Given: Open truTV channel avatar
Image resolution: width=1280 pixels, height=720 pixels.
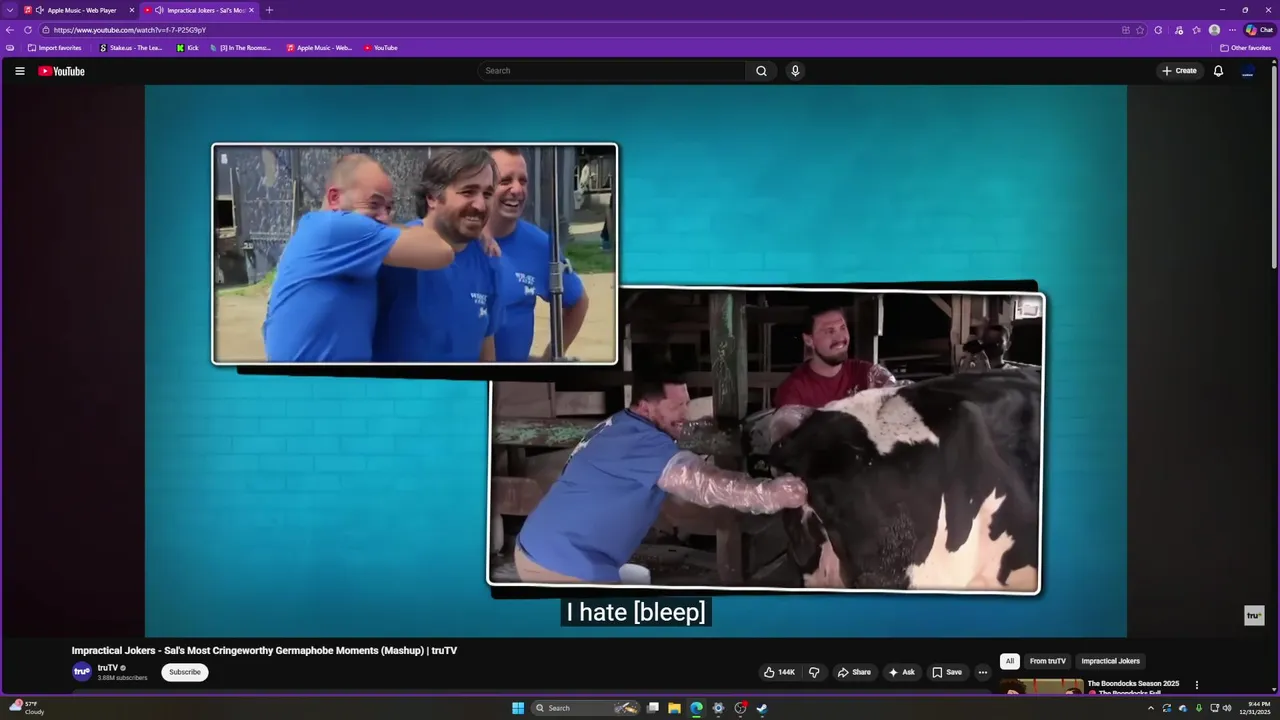Looking at the screenshot, I should tap(82, 672).
